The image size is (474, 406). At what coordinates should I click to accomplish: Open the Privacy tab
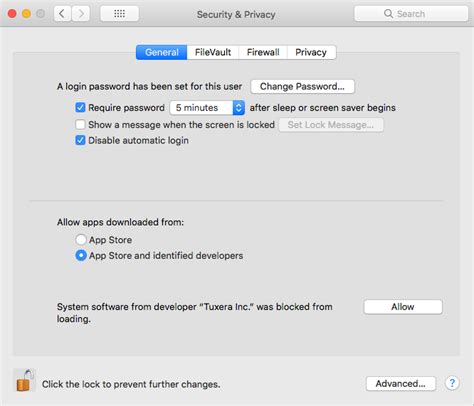tap(311, 52)
